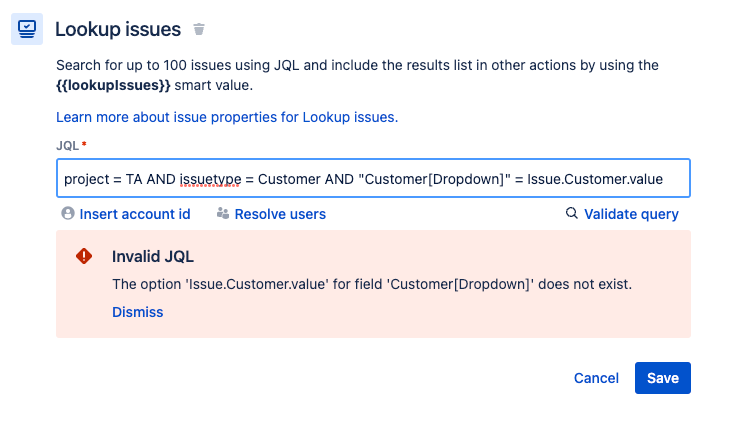
Task: Click the error description about Customer[Dropdown]
Action: pyautogui.click(x=372, y=284)
